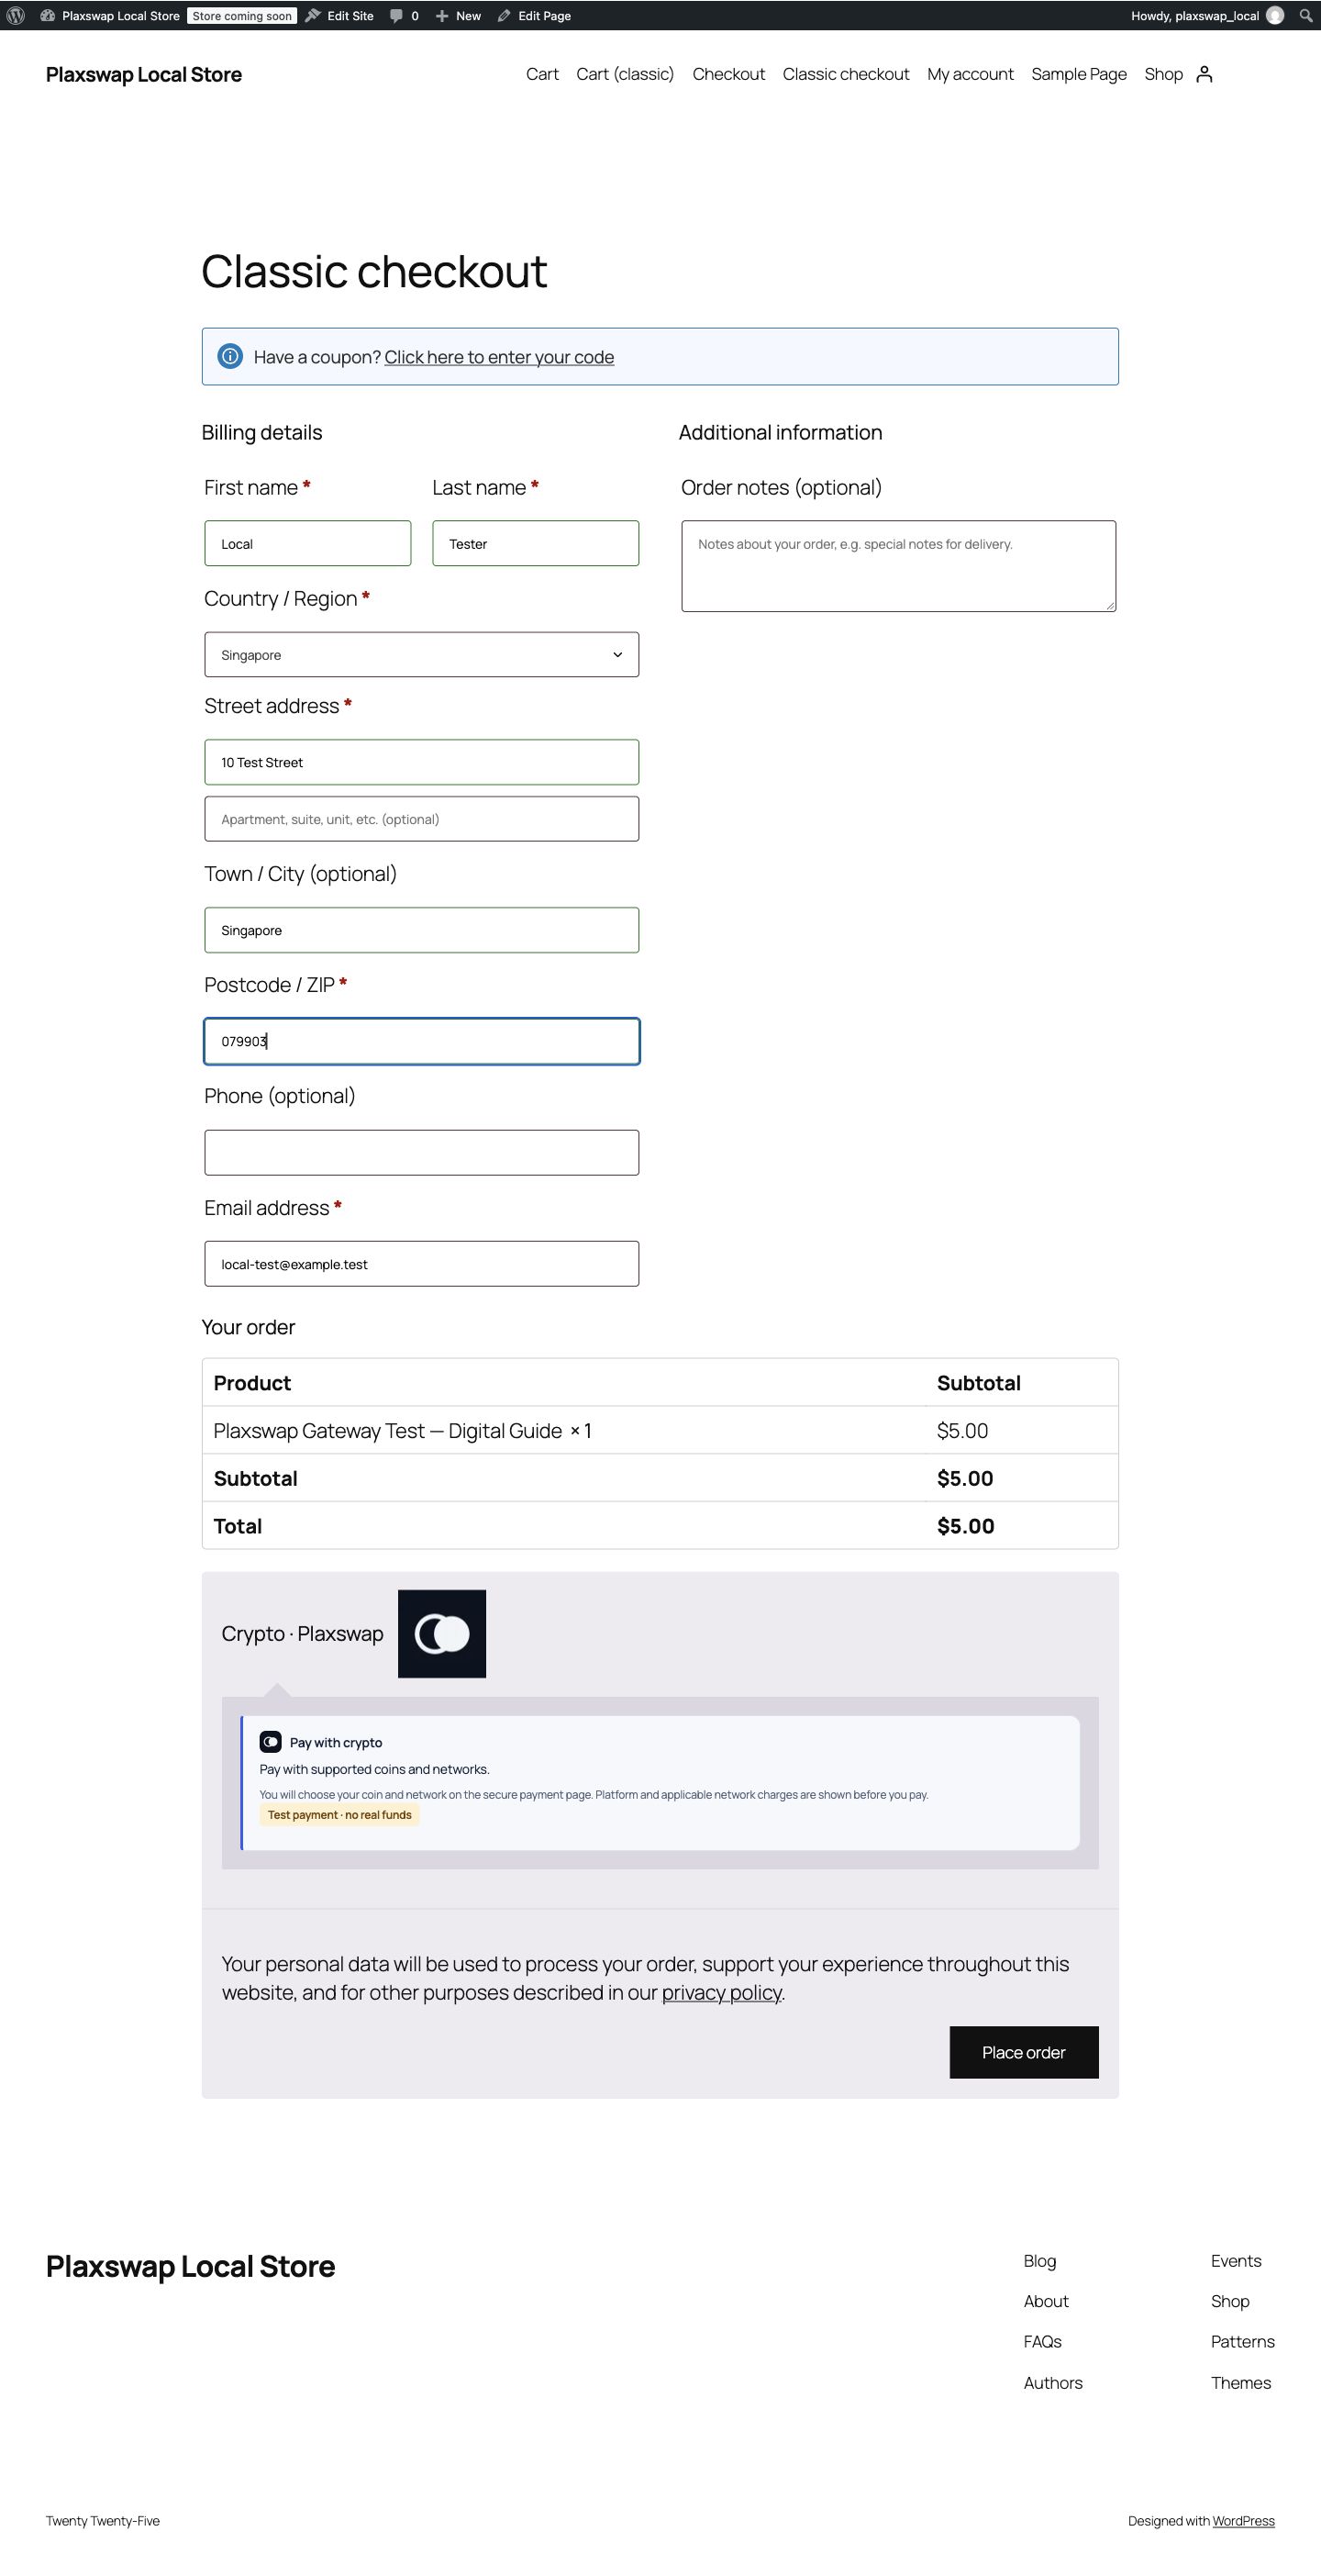Open comments bubble icon in admin bar

396,16
